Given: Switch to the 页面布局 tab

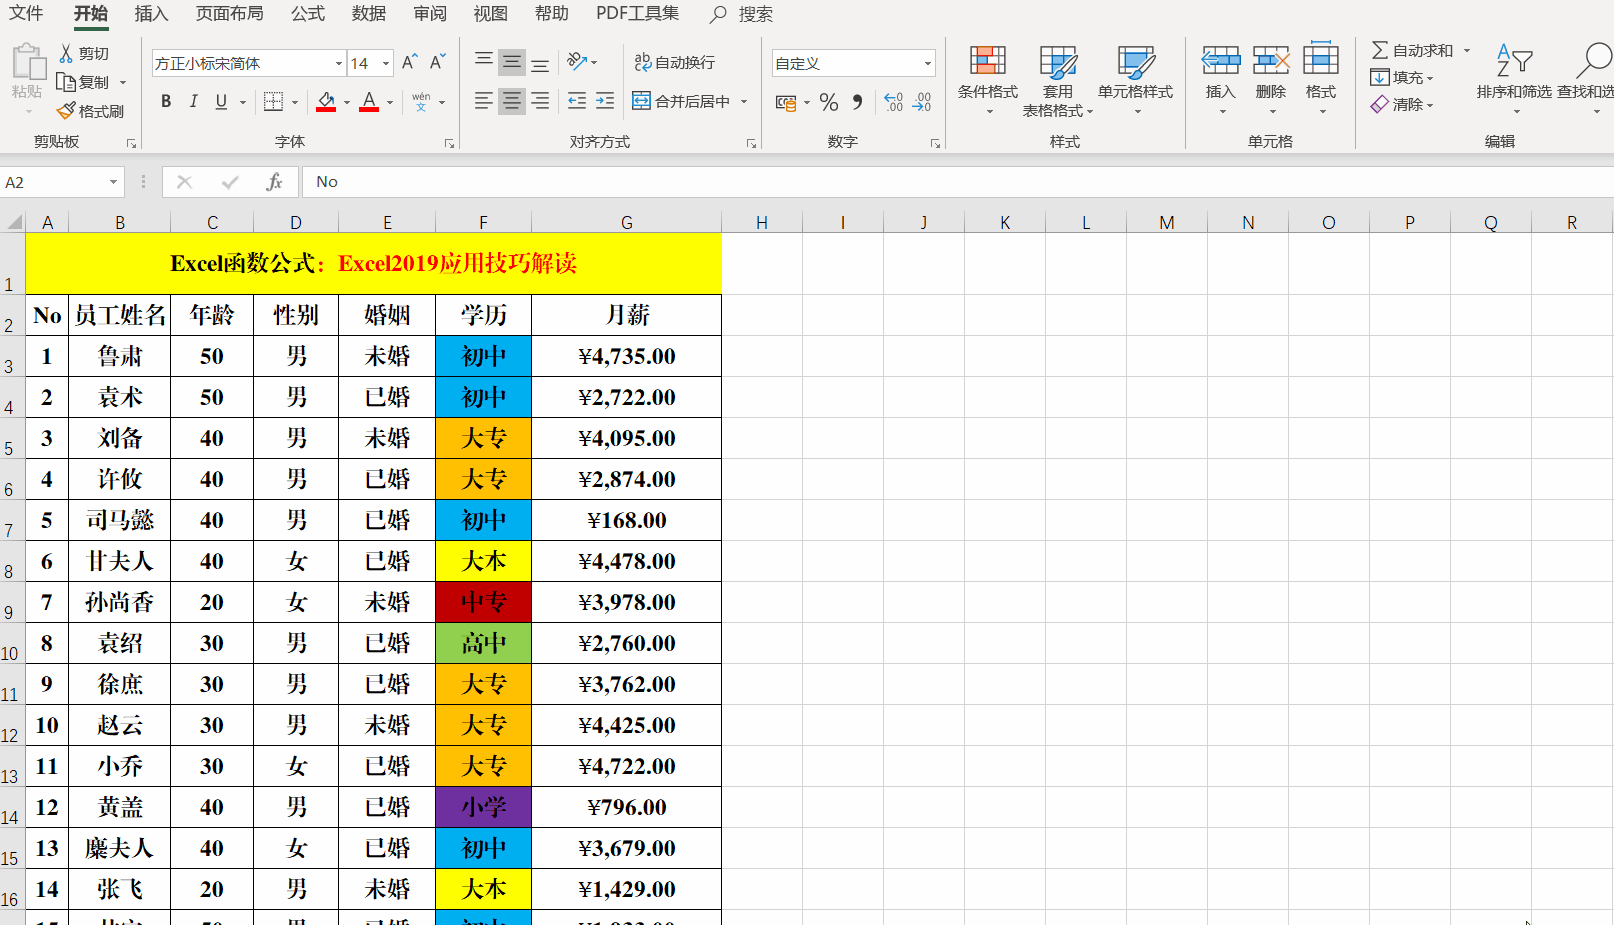Looking at the screenshot, I should 230,14.
